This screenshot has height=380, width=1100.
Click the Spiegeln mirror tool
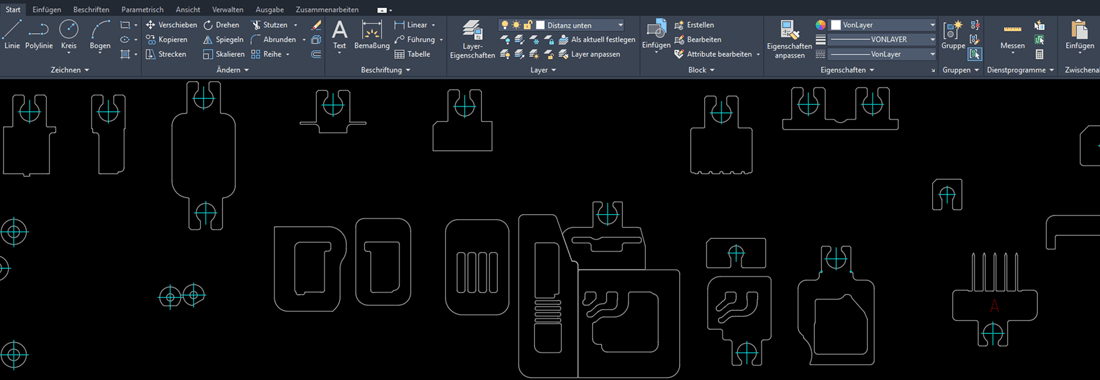(223, 39)
